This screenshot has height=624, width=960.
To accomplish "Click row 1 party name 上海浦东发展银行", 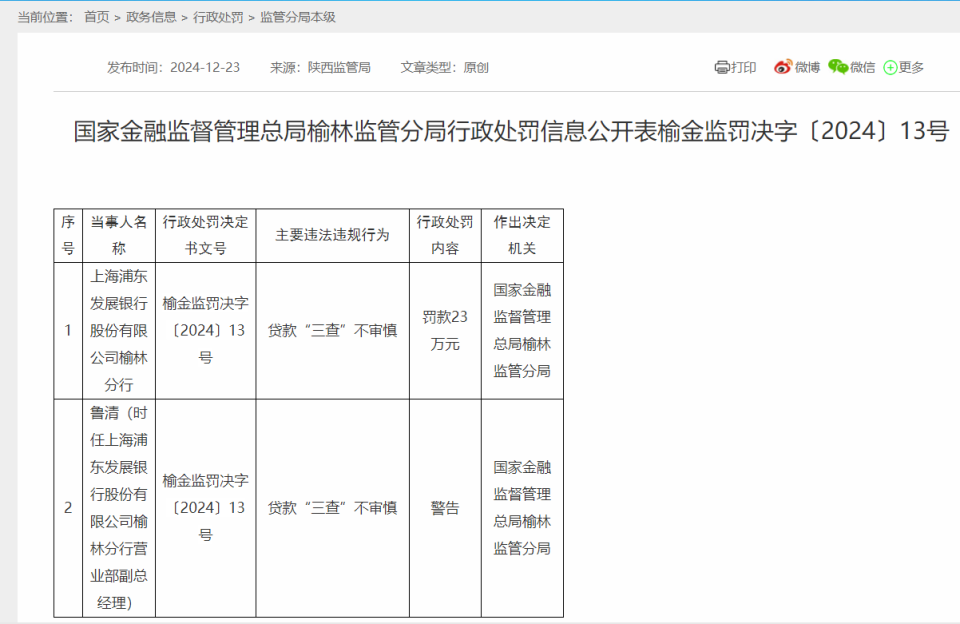I will point(119,331).
